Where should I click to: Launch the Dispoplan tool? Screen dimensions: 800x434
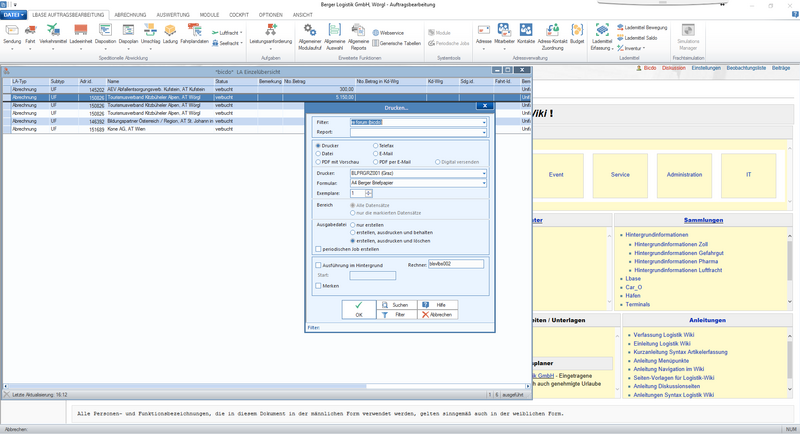(128, 34)
